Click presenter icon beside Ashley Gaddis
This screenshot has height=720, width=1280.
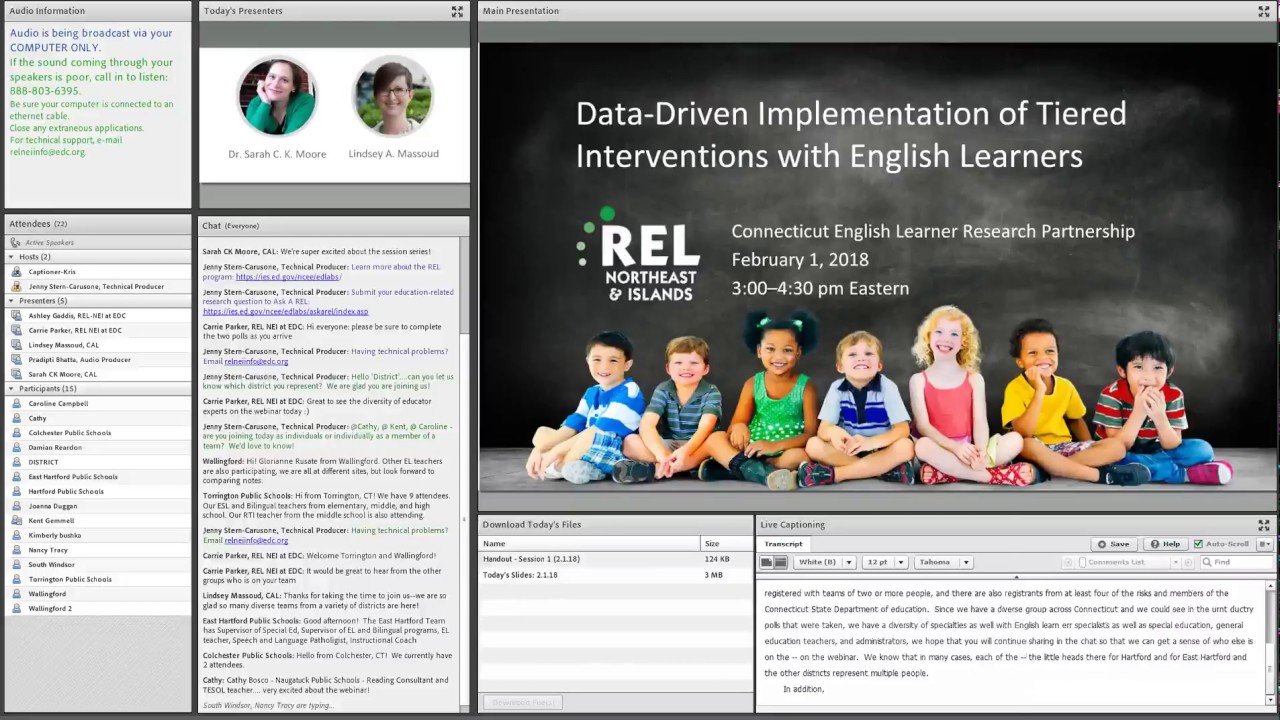[17, 316]
